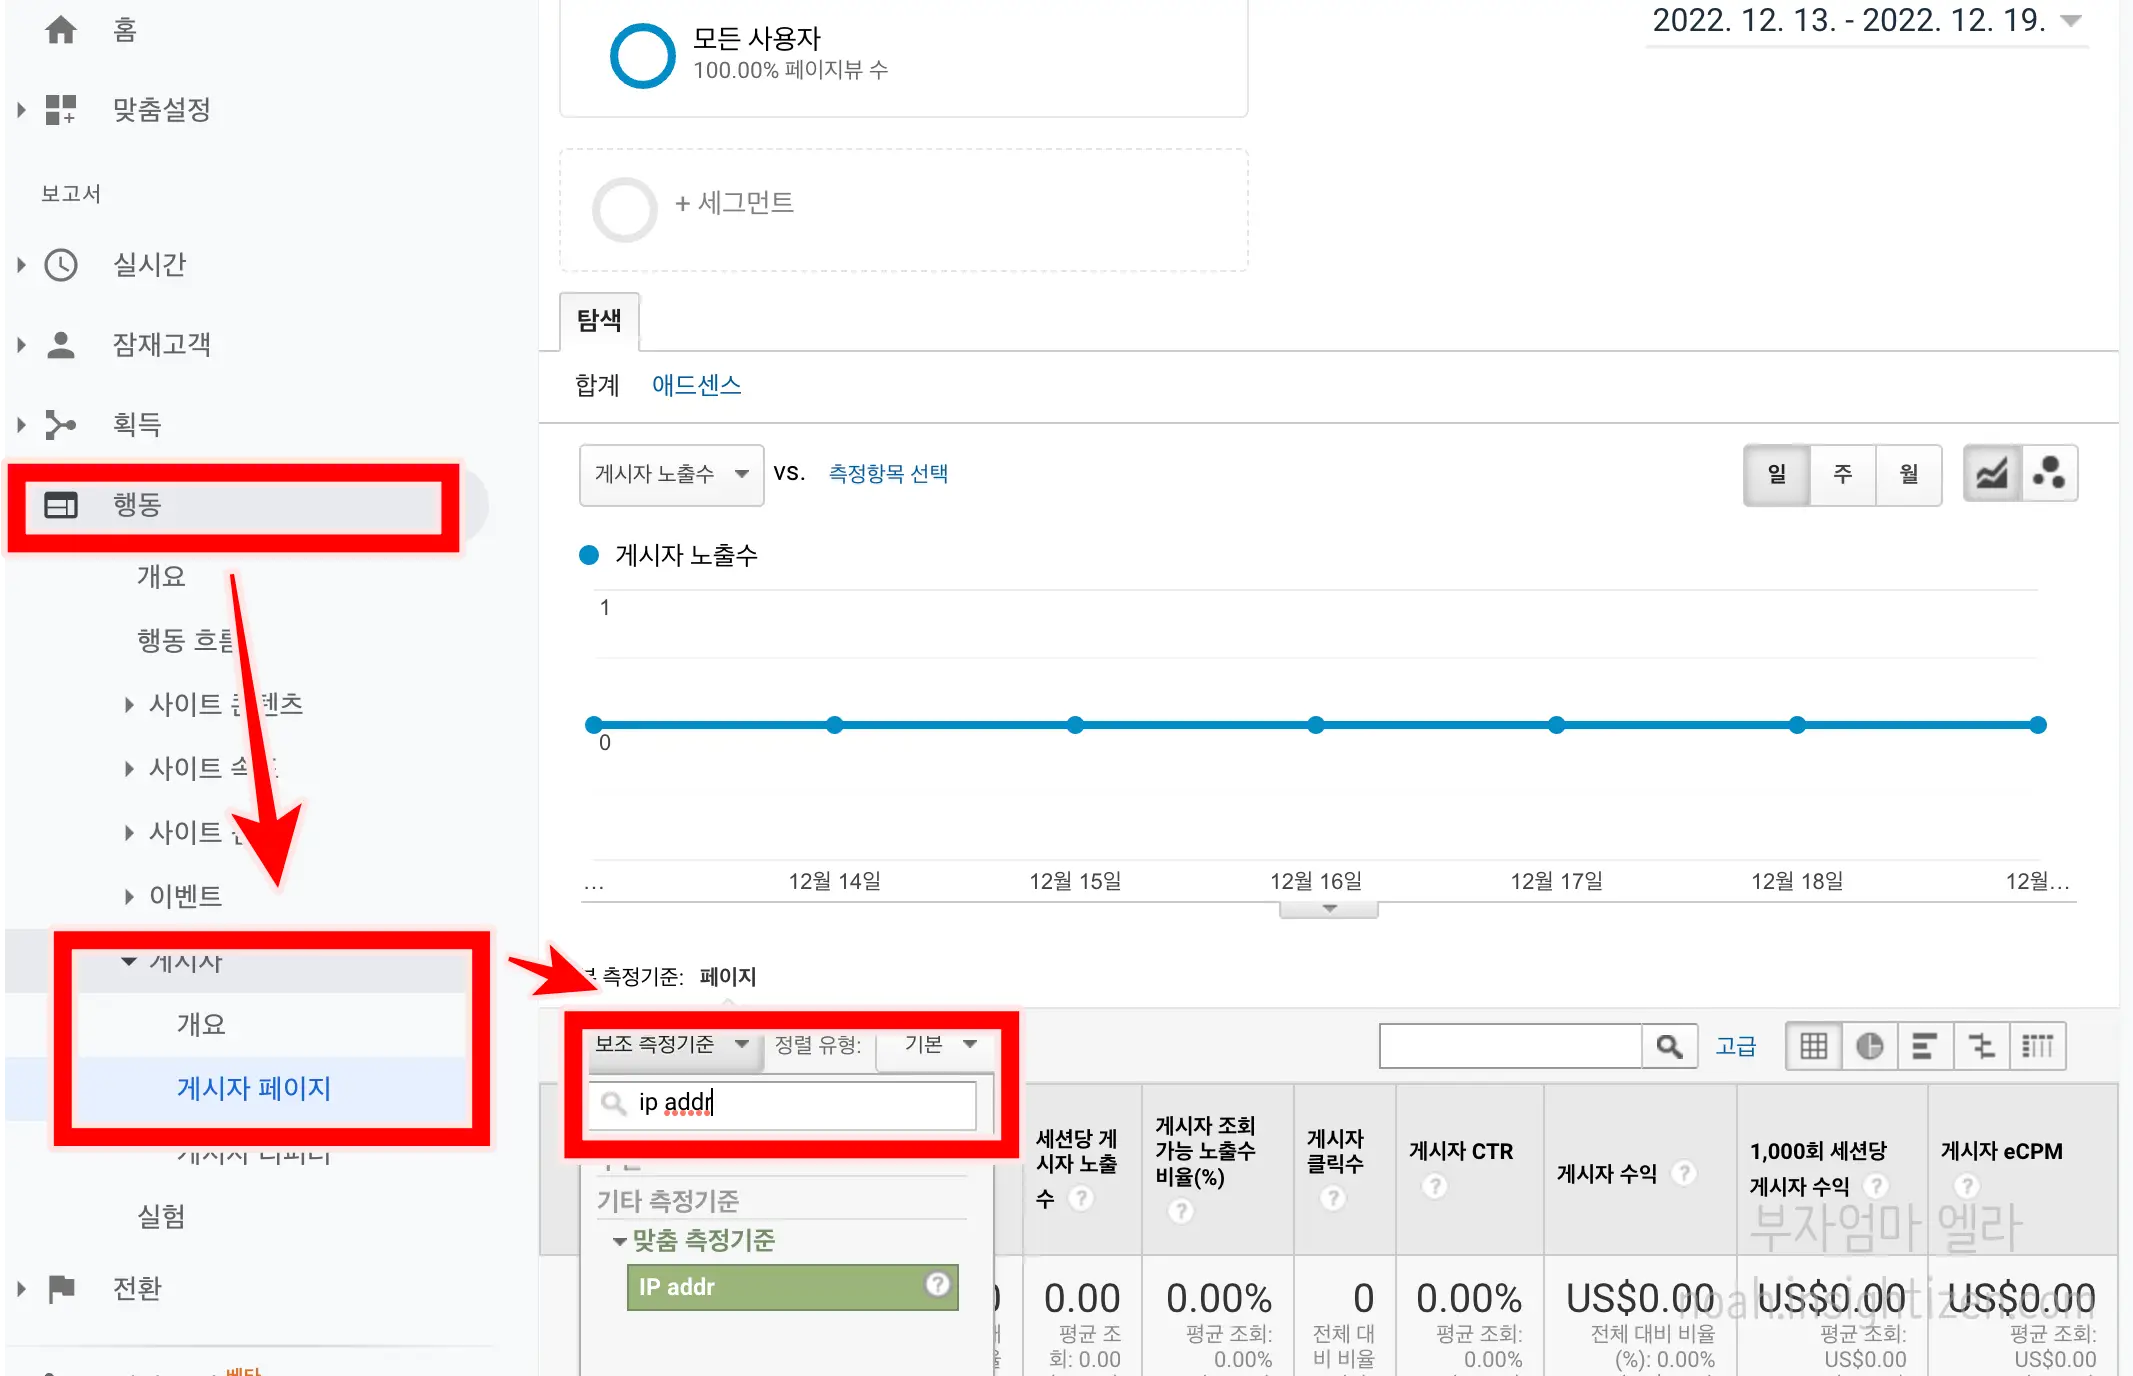Set graph interval to 주 (week)

[x=1842, y=474]
